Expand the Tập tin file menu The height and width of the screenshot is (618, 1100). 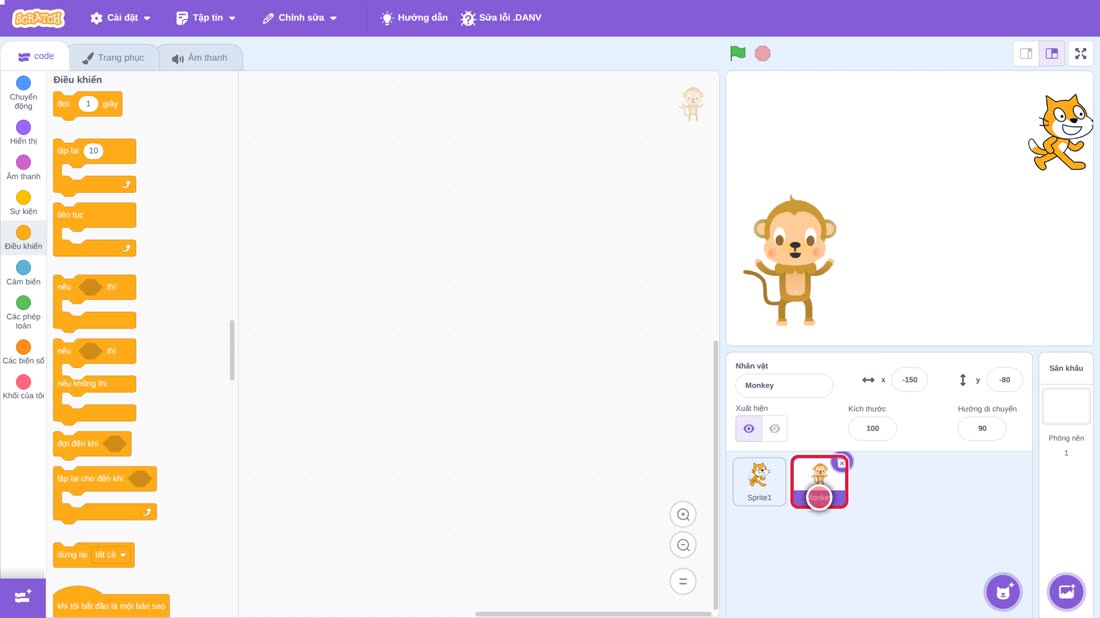206,18
